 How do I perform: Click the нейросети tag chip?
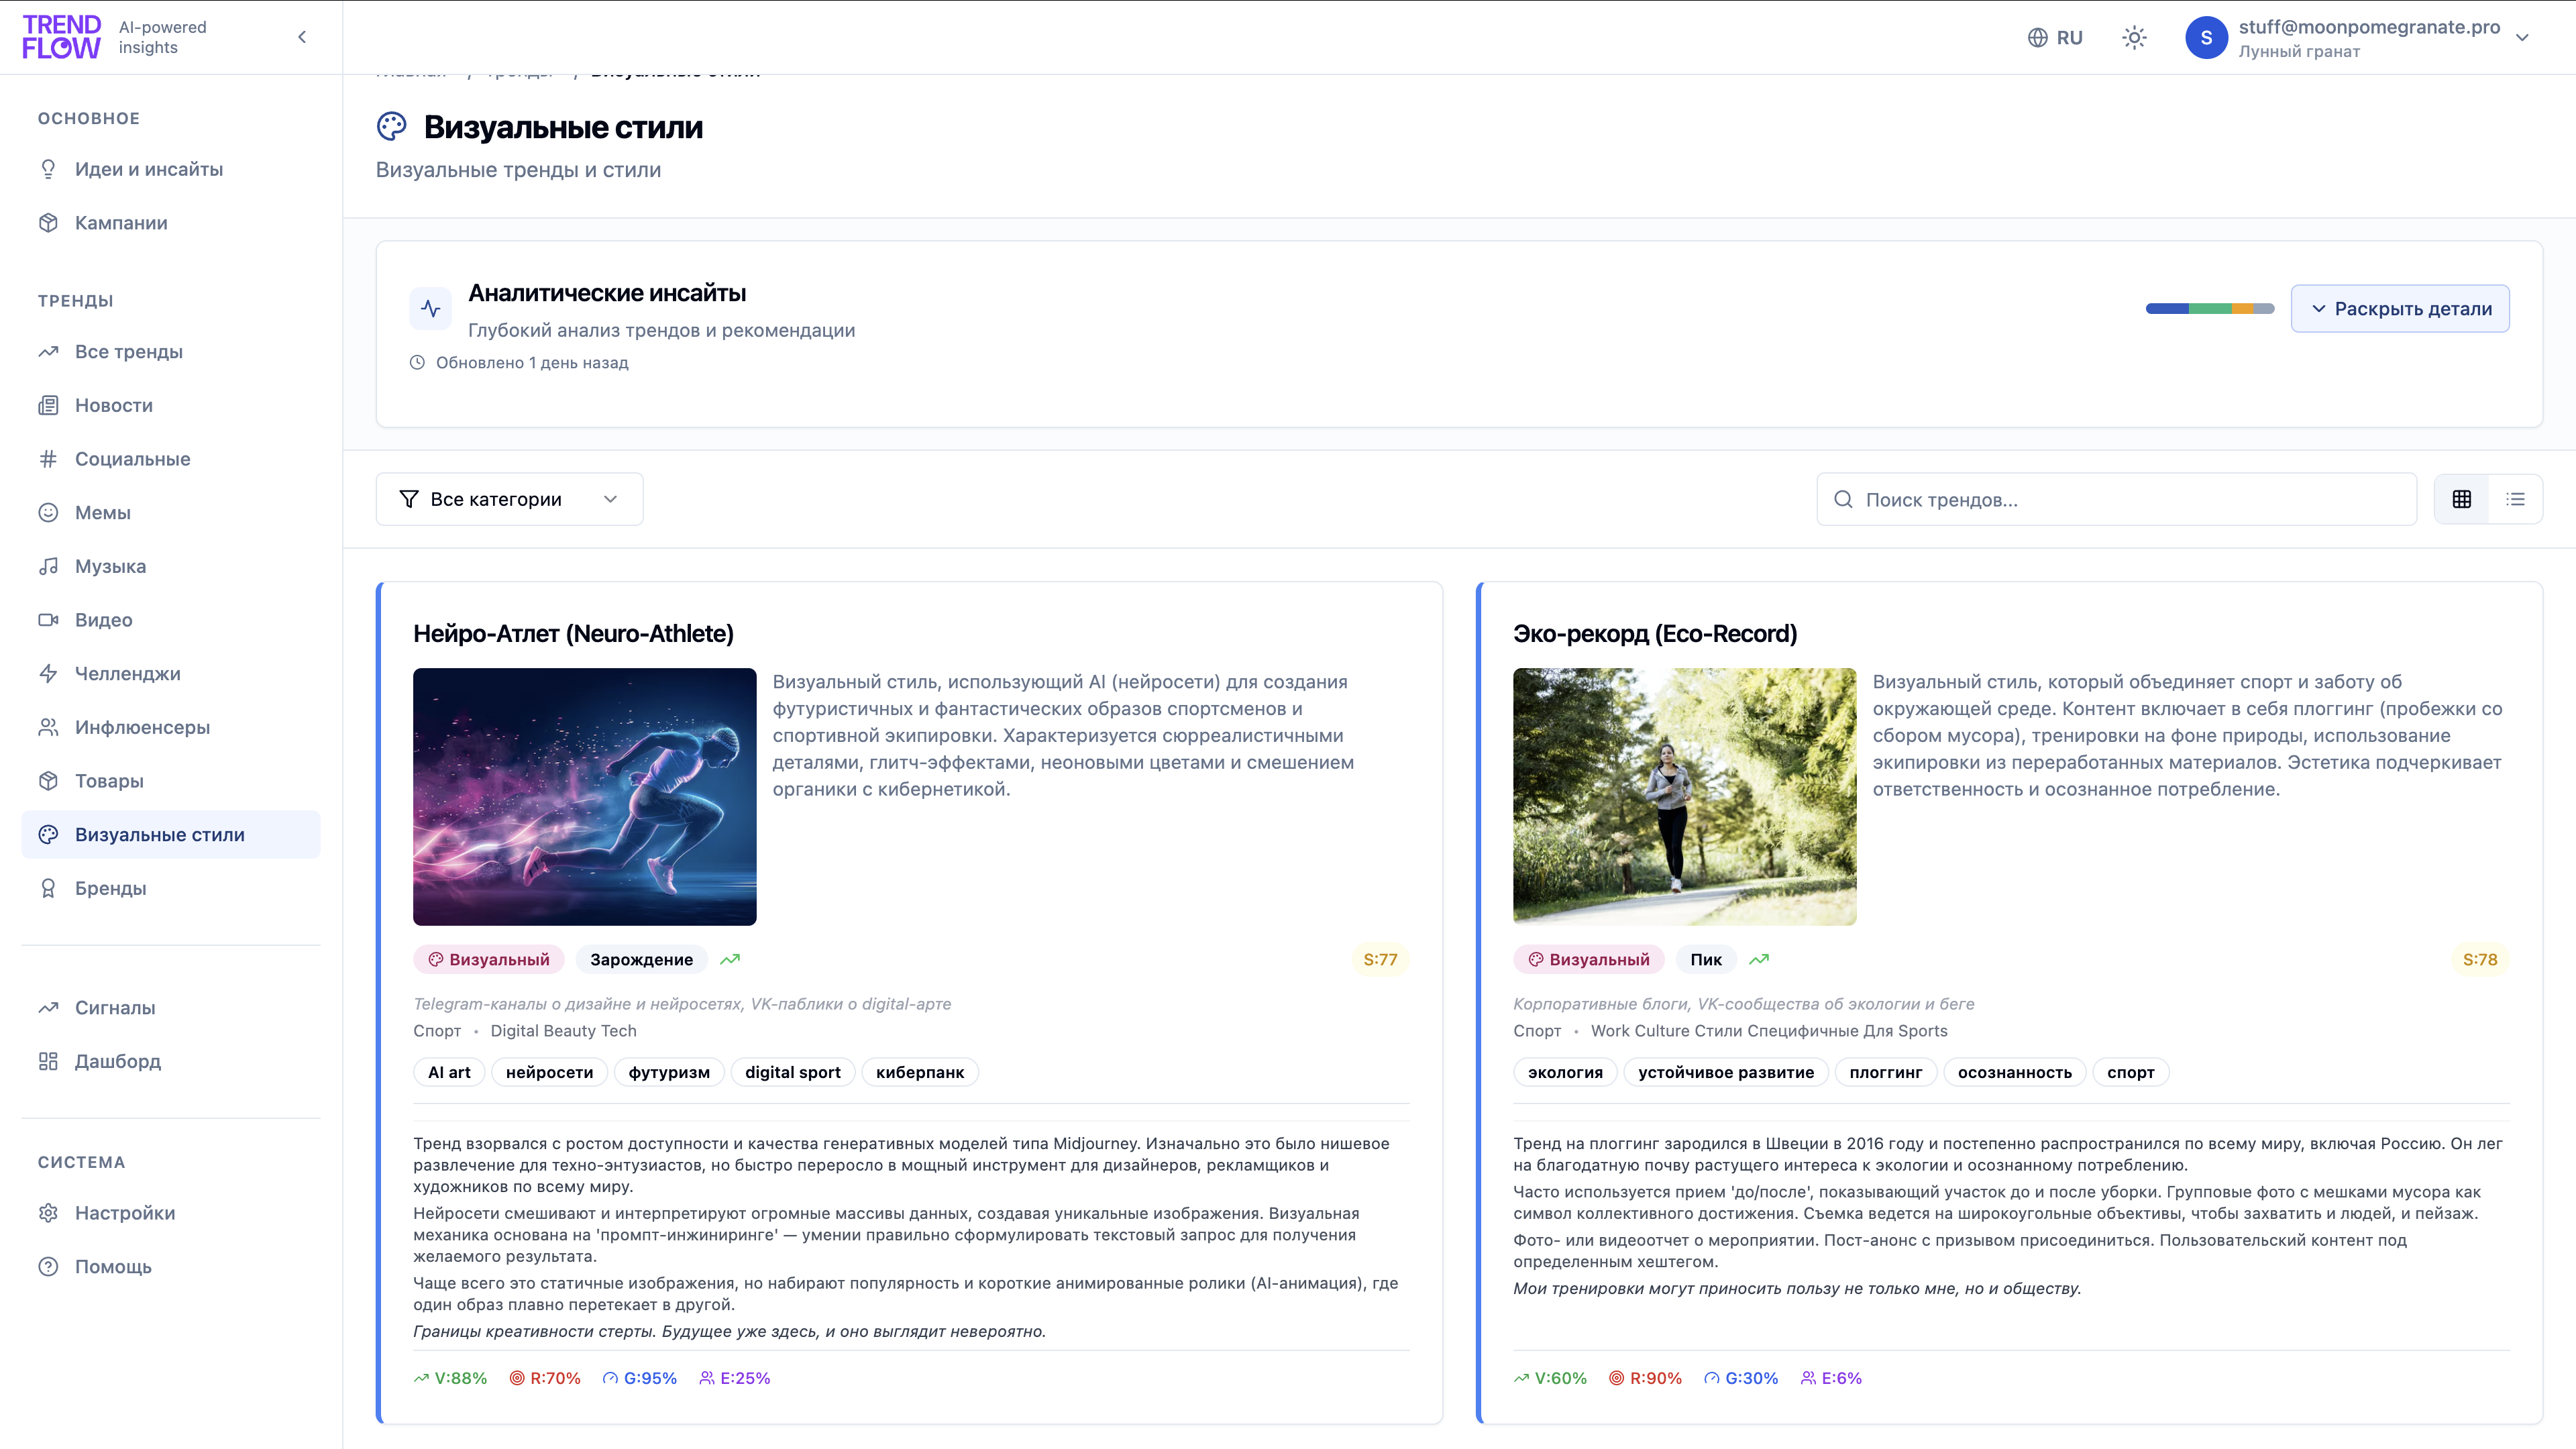[549, 1072]
